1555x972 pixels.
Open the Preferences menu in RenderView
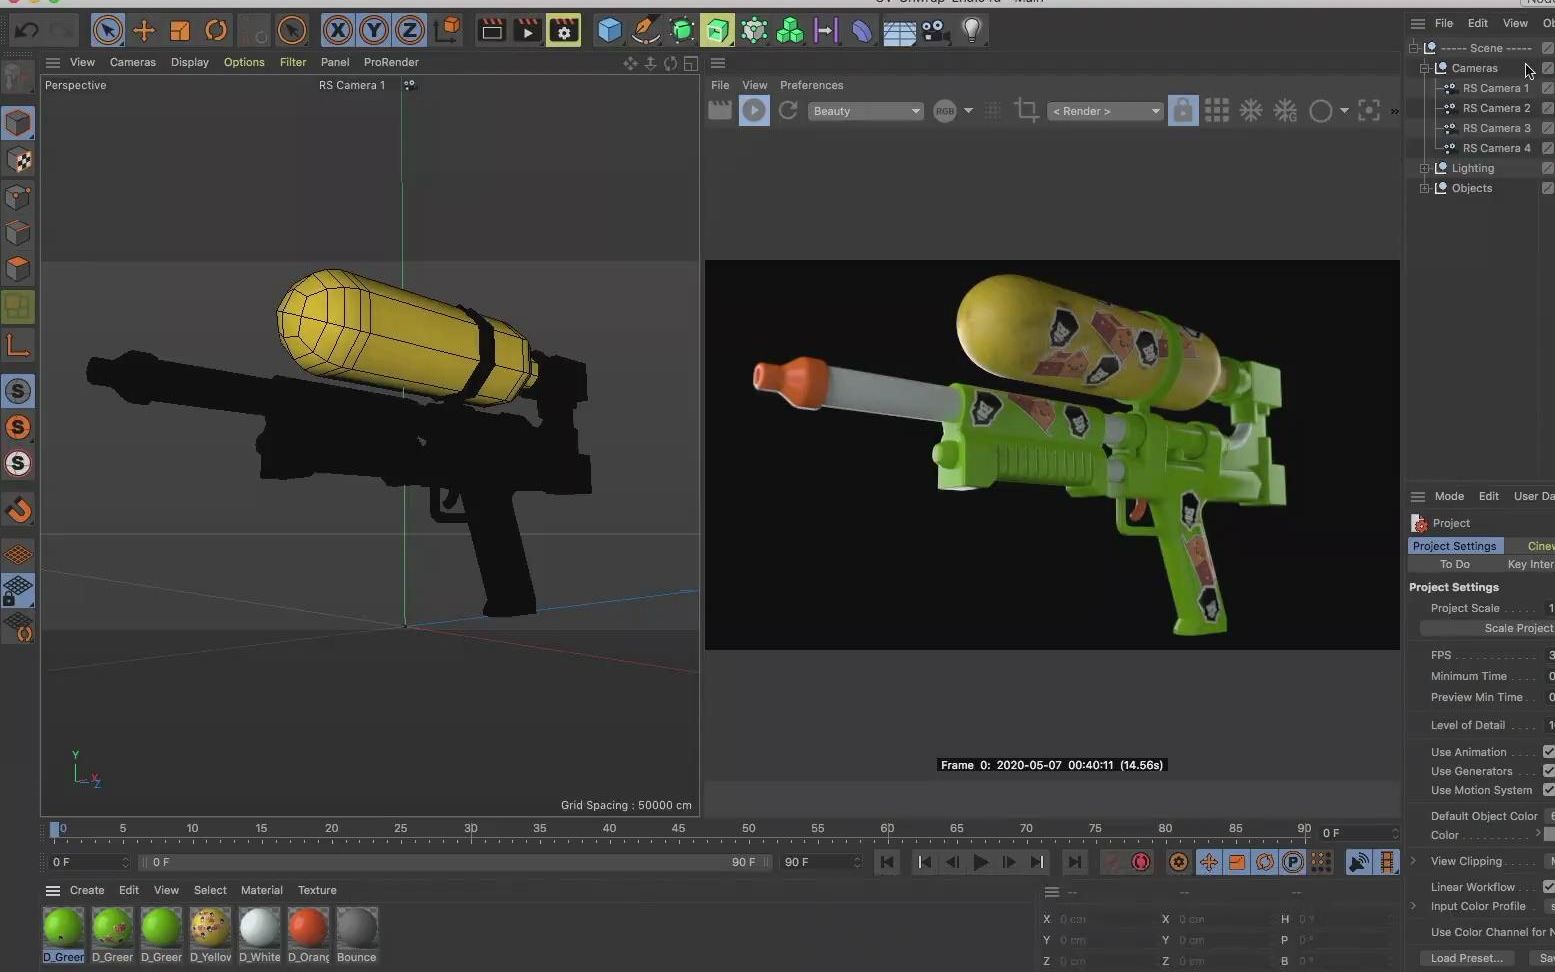point(811,85)
